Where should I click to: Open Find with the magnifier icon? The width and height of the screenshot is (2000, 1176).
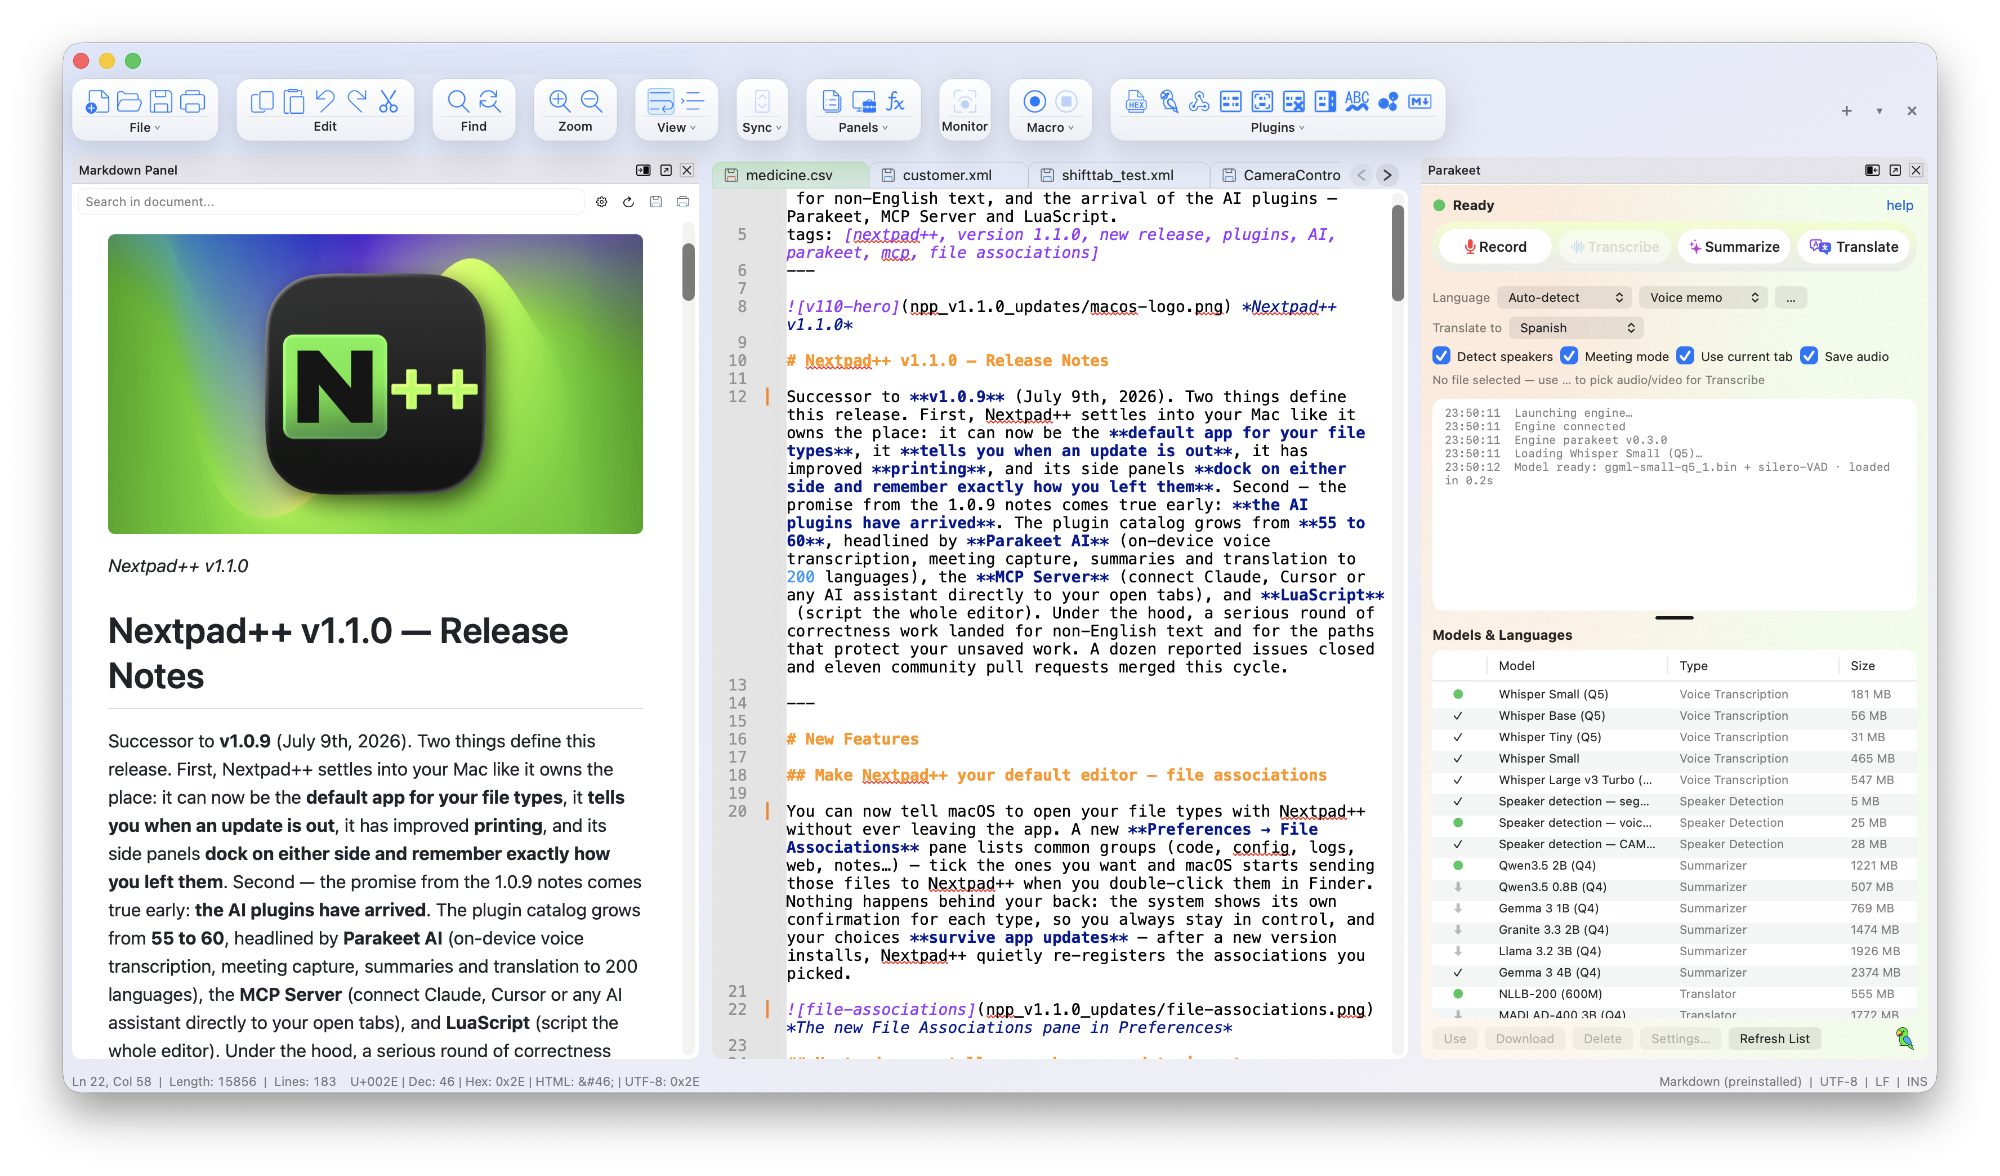[x=458, y=101]
